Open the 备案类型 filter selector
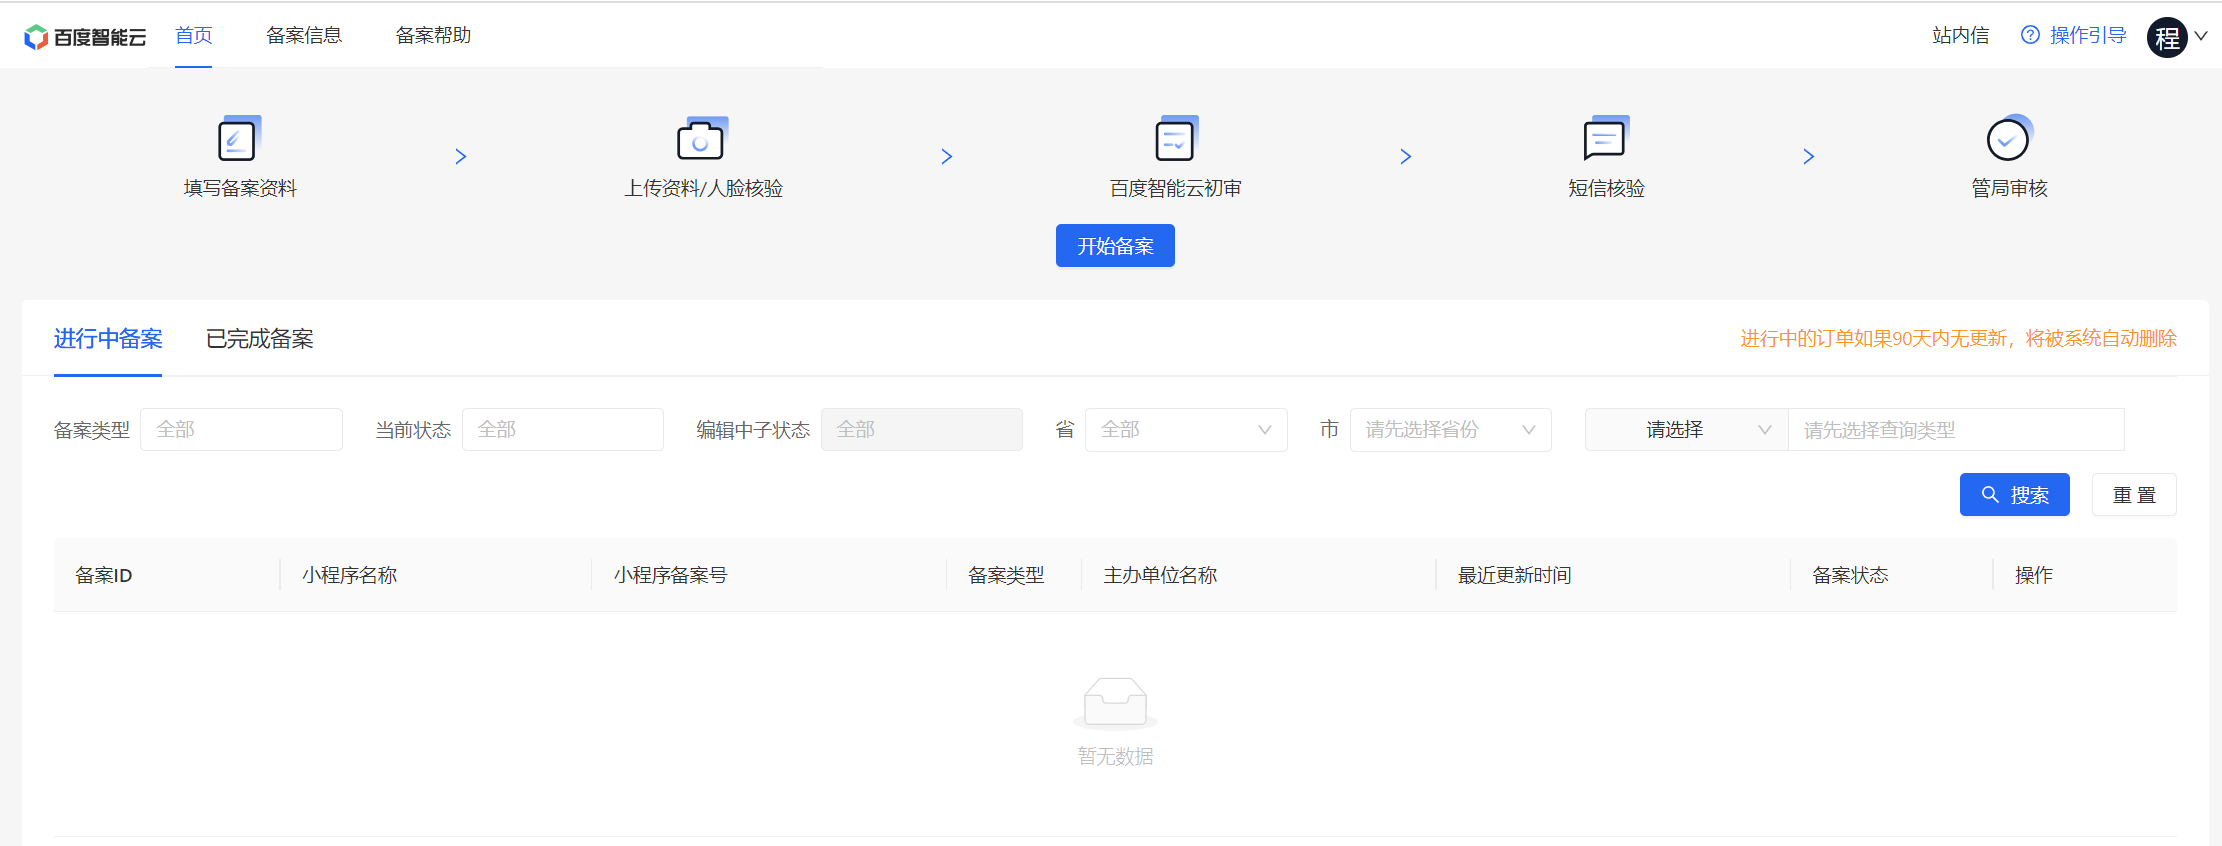The height and width of the screenshot is (846, 2222). pos(241,430)
